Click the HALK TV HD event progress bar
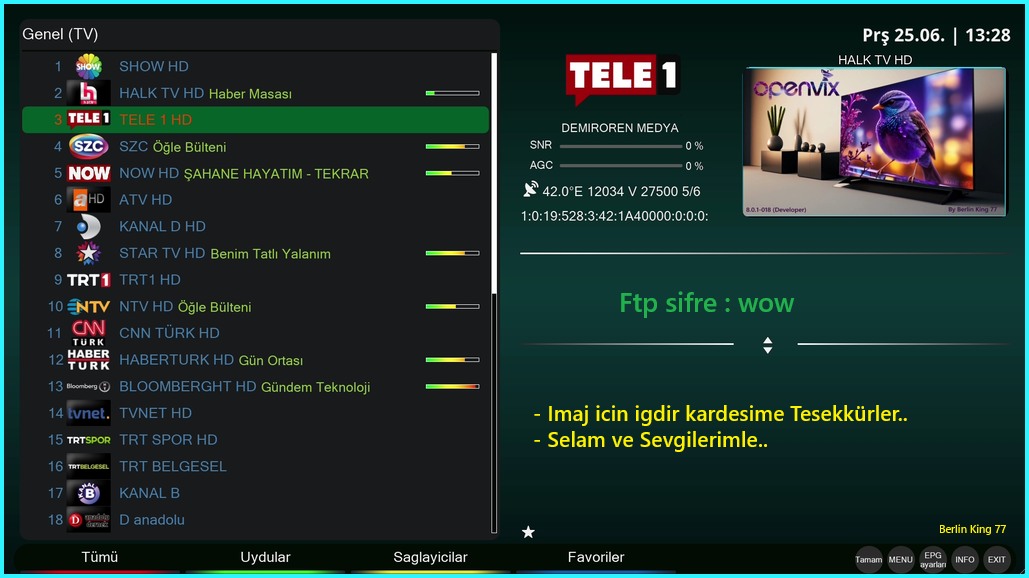Image resolution: width=1029 pixels, height=578 pixels. [452, 93]
